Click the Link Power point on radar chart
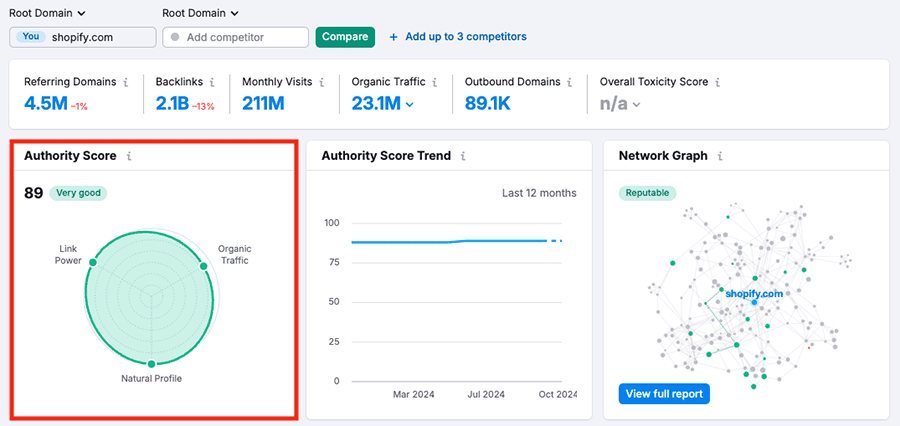Viewport: 900px width, 426px height. [93, 262]
